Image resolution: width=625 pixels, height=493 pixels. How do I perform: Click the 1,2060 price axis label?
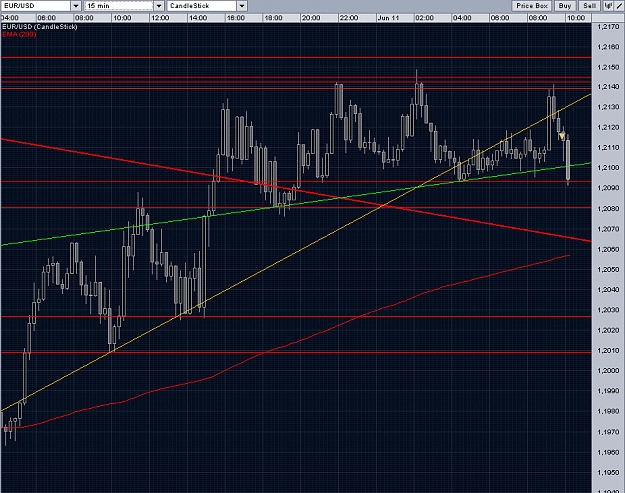(608, 249)
